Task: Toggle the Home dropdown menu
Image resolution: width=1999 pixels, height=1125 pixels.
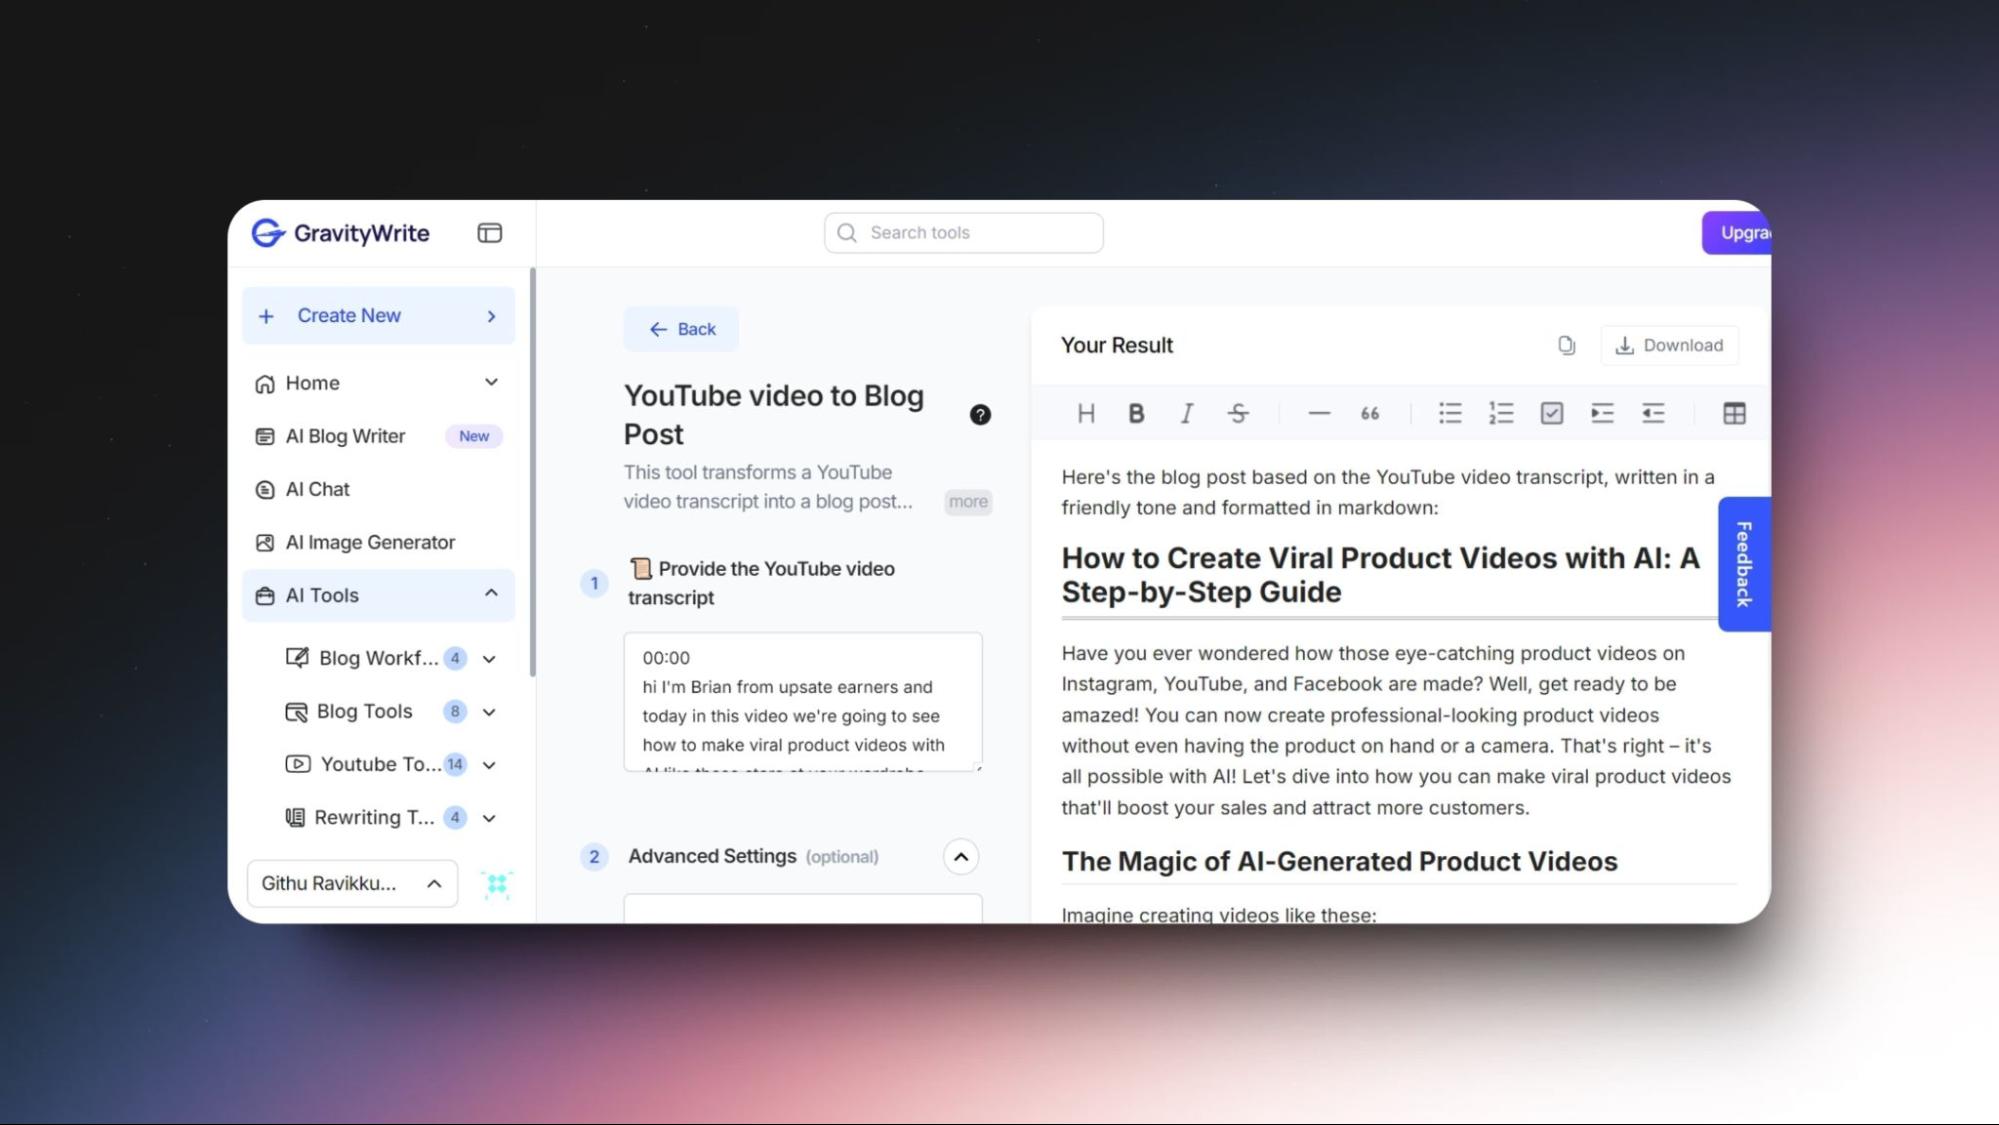Action: coord(490,382)
